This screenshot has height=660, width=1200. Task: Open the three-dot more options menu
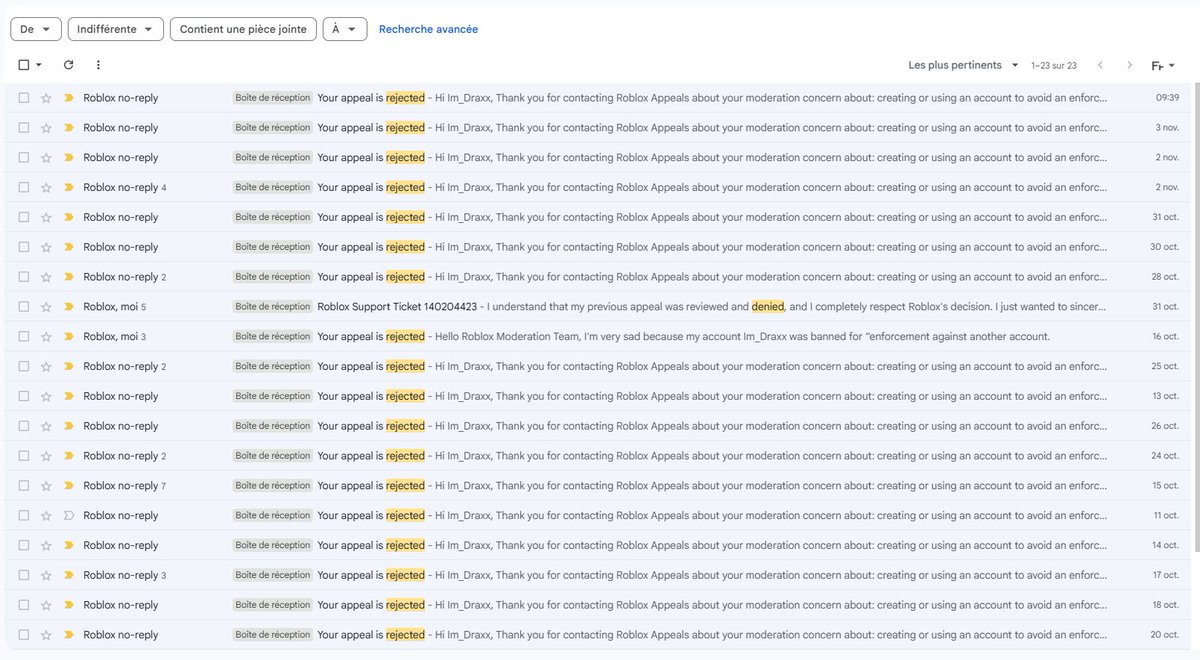98,65
